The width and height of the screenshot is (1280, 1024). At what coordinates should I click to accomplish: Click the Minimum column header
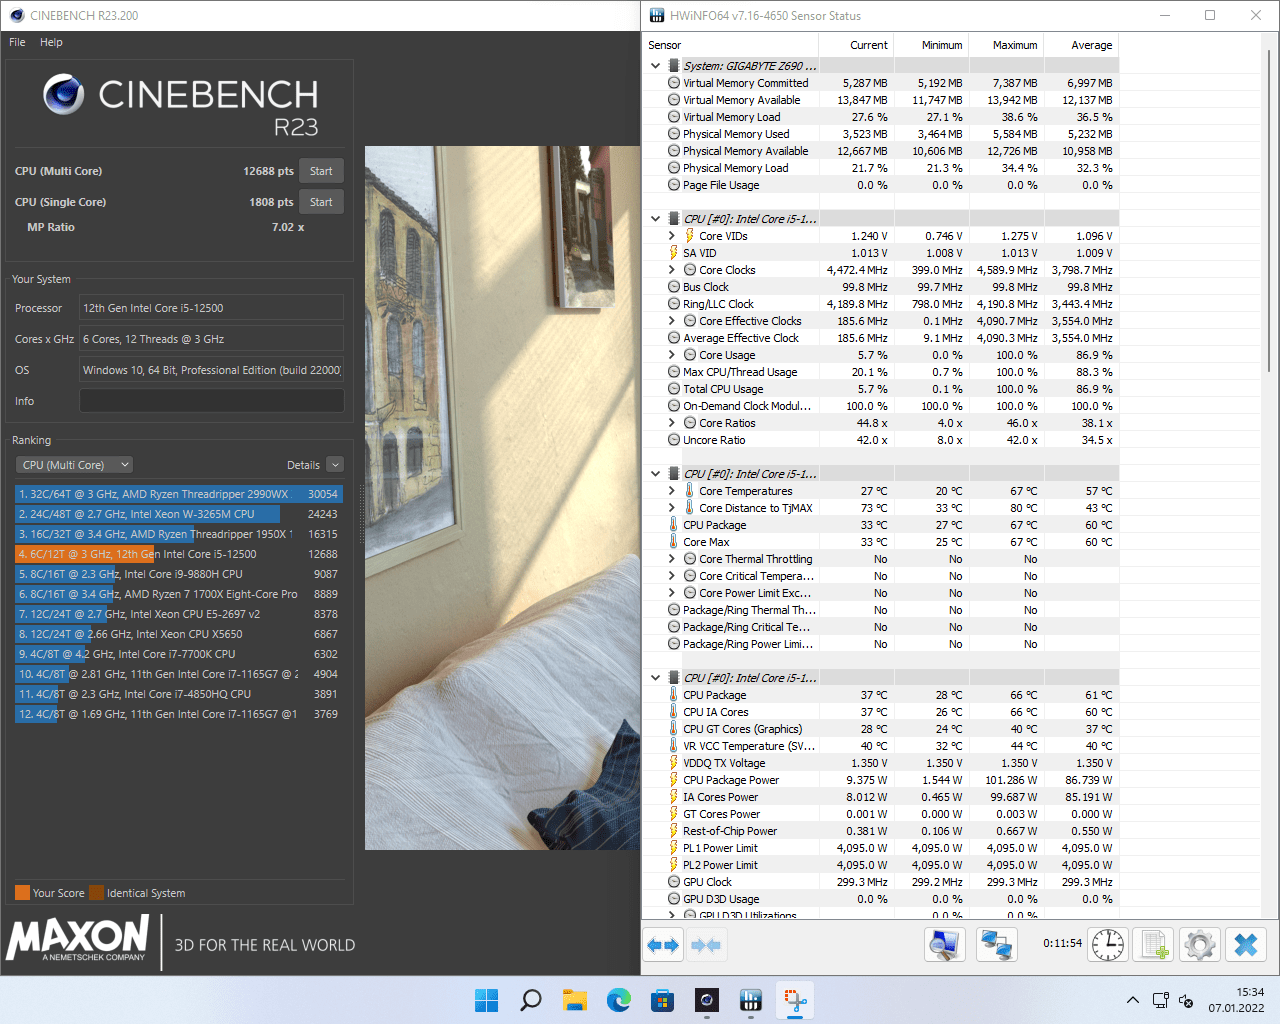pyautogui.click(x=931, y=45)
